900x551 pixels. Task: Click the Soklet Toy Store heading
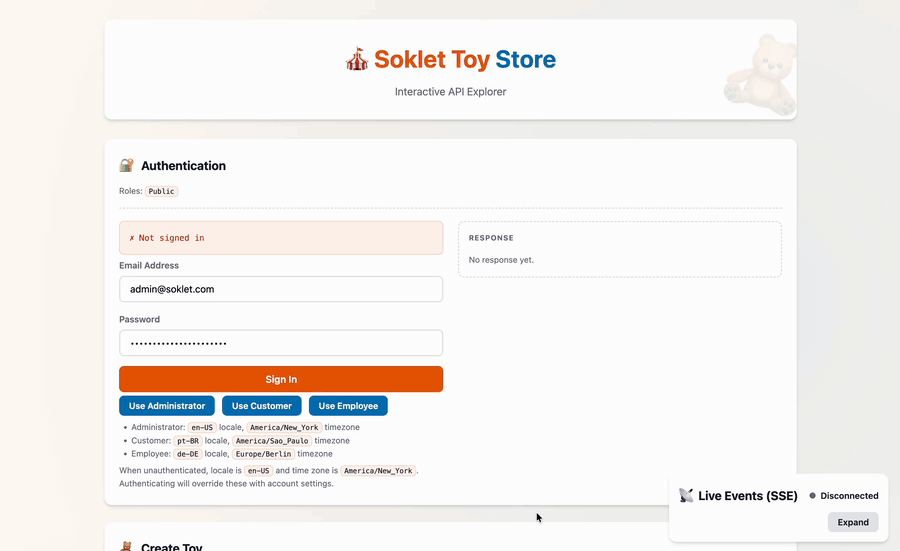pyautogui.click(x=464, y=60)
